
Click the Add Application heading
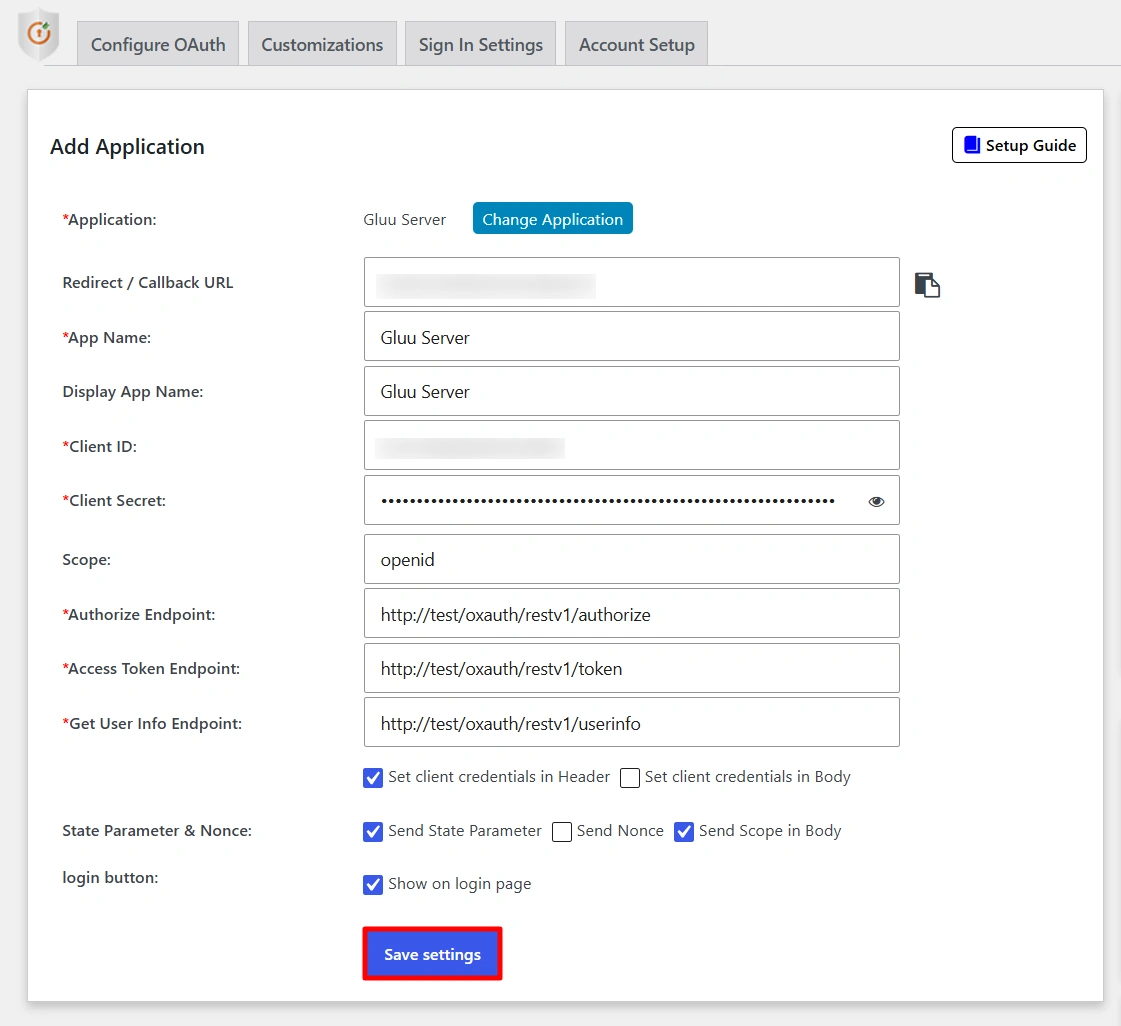127,147
